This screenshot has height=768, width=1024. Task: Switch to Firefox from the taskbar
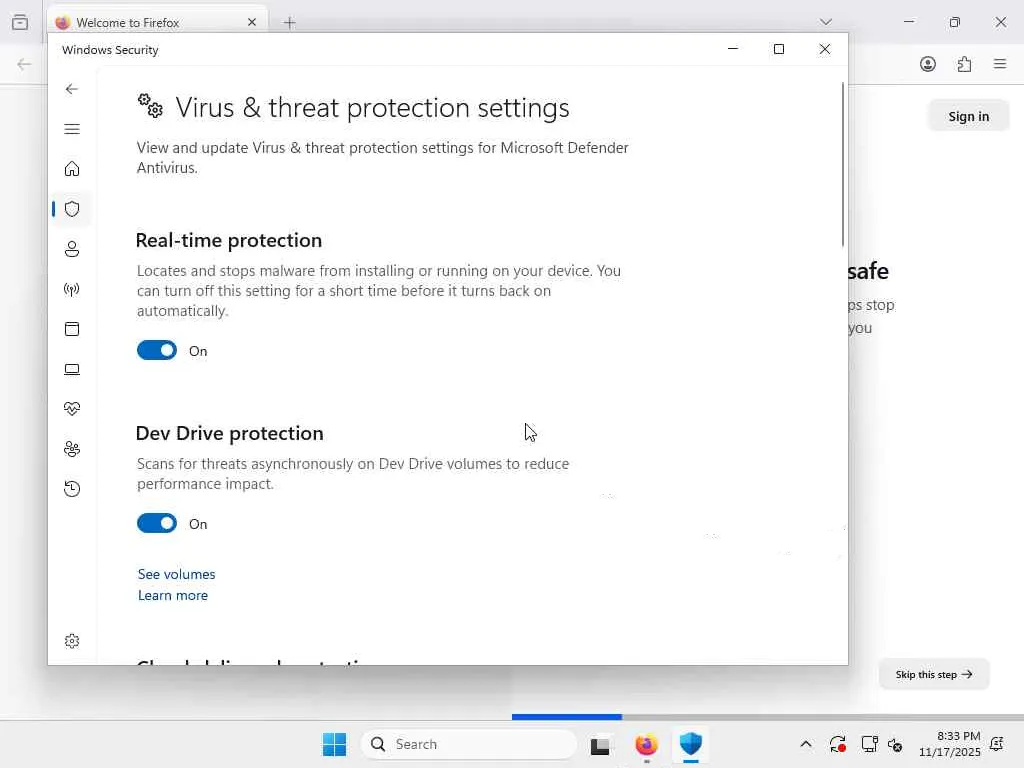click(646, 744)
